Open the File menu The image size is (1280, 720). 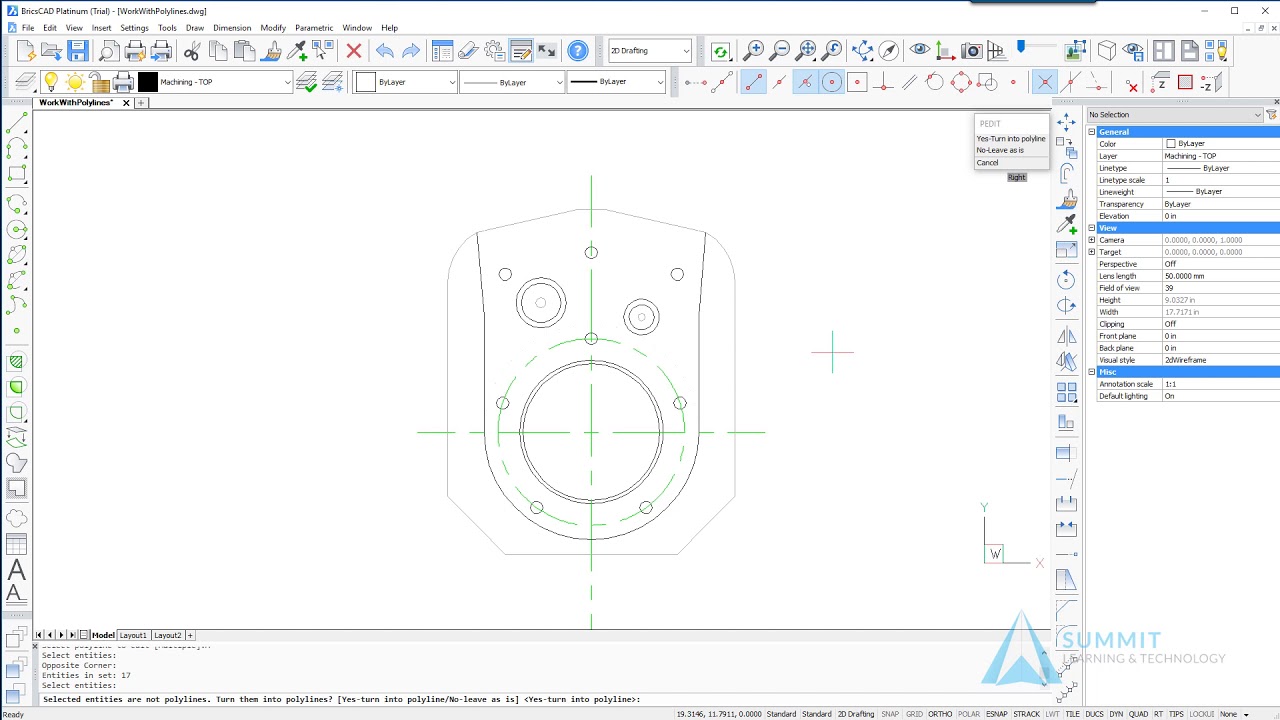coord(28,28)
